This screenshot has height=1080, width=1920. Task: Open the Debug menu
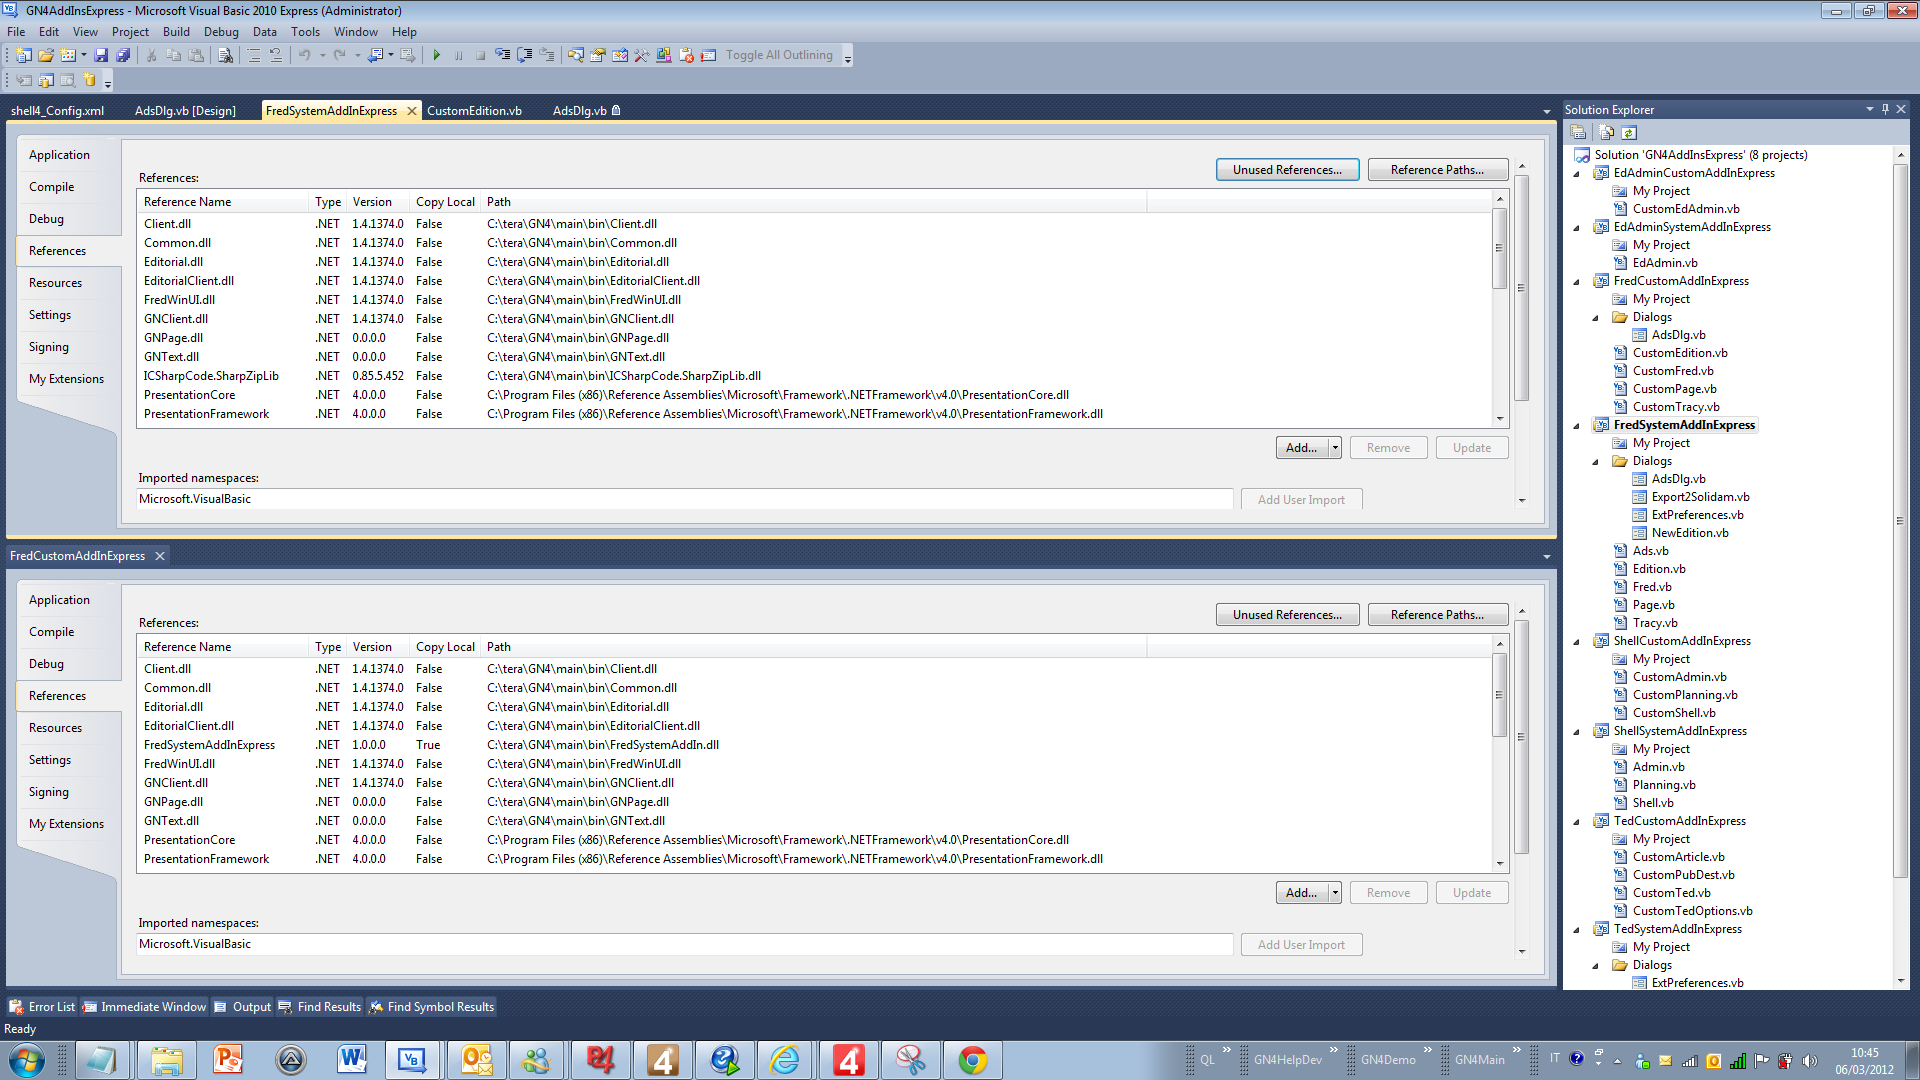point(221,32)
